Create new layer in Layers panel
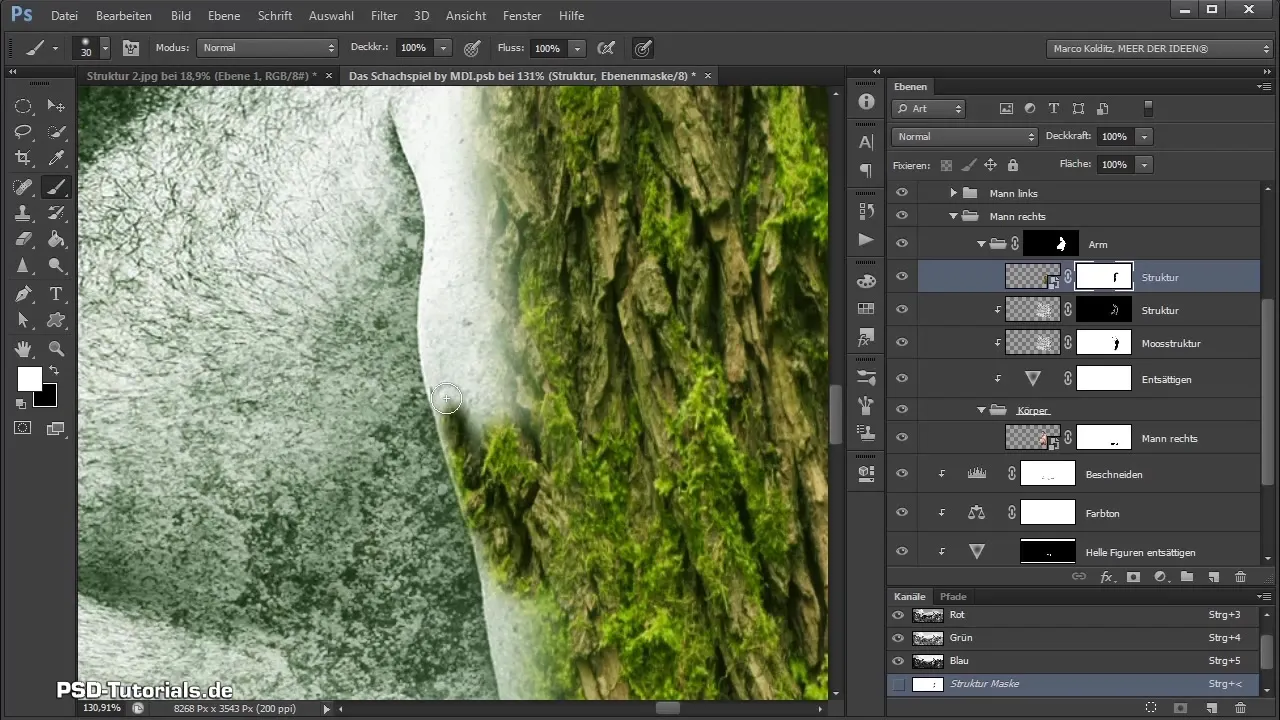 point(1213,577)
